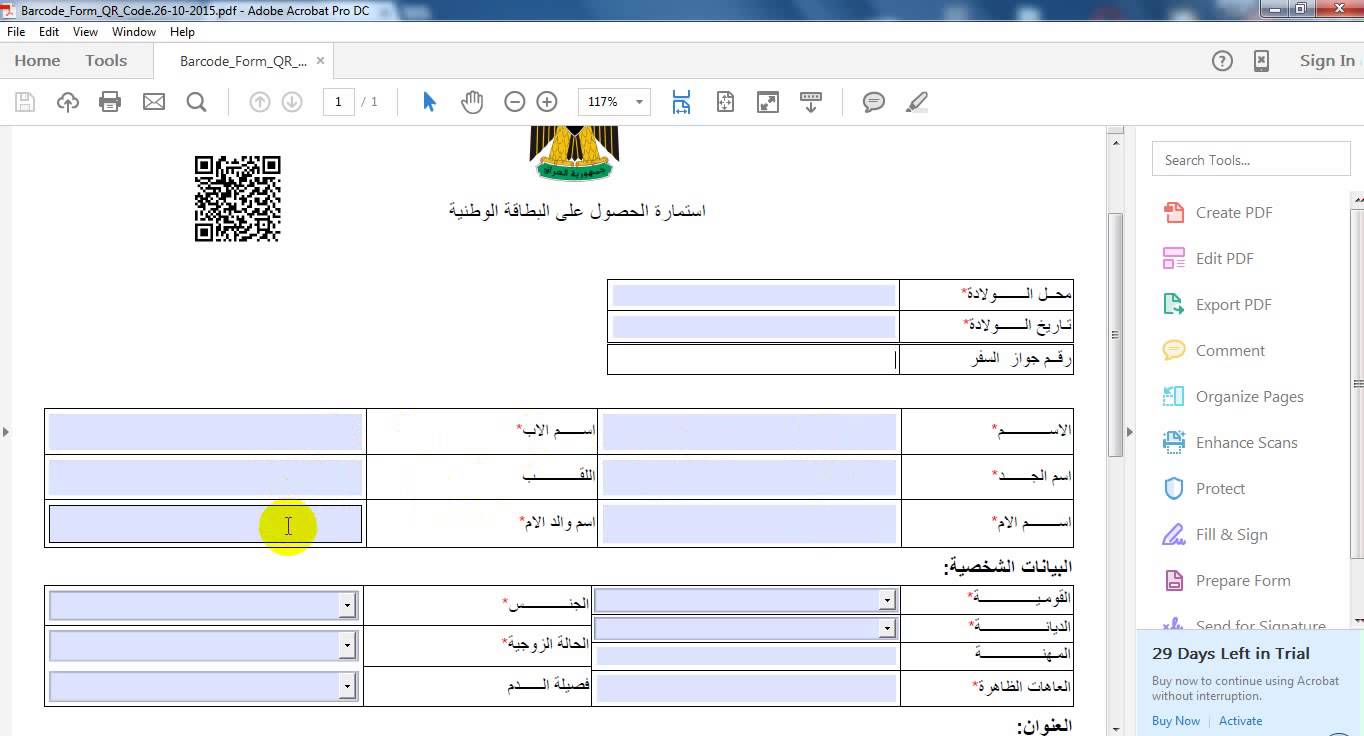The image size is (1364, 736).
Task: Open the الحالة الزوجية dropdown
Action: [347, 646]
